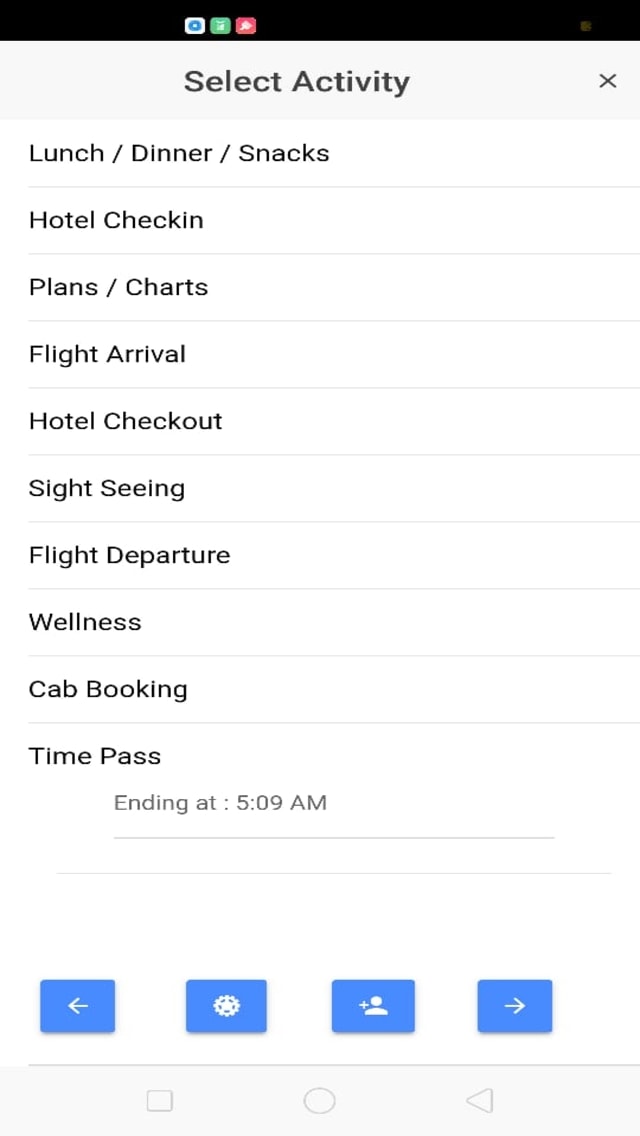Select the Wellness activity
640x1136 pixels.
click(x=85, y=622)
